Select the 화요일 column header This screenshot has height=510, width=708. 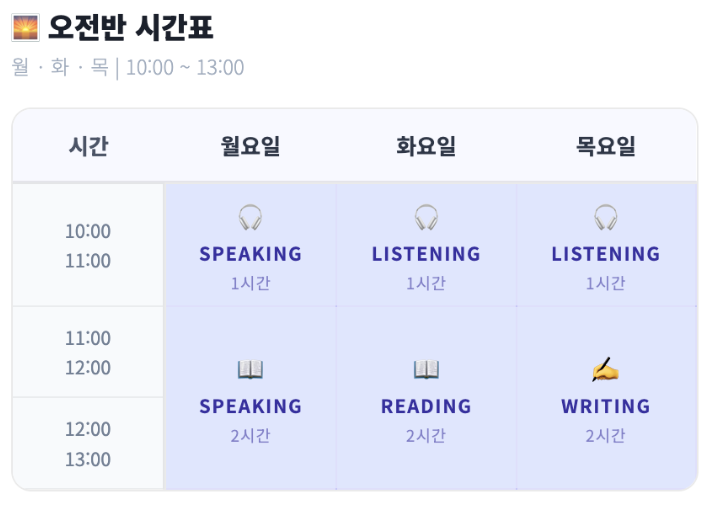point(426,146)
